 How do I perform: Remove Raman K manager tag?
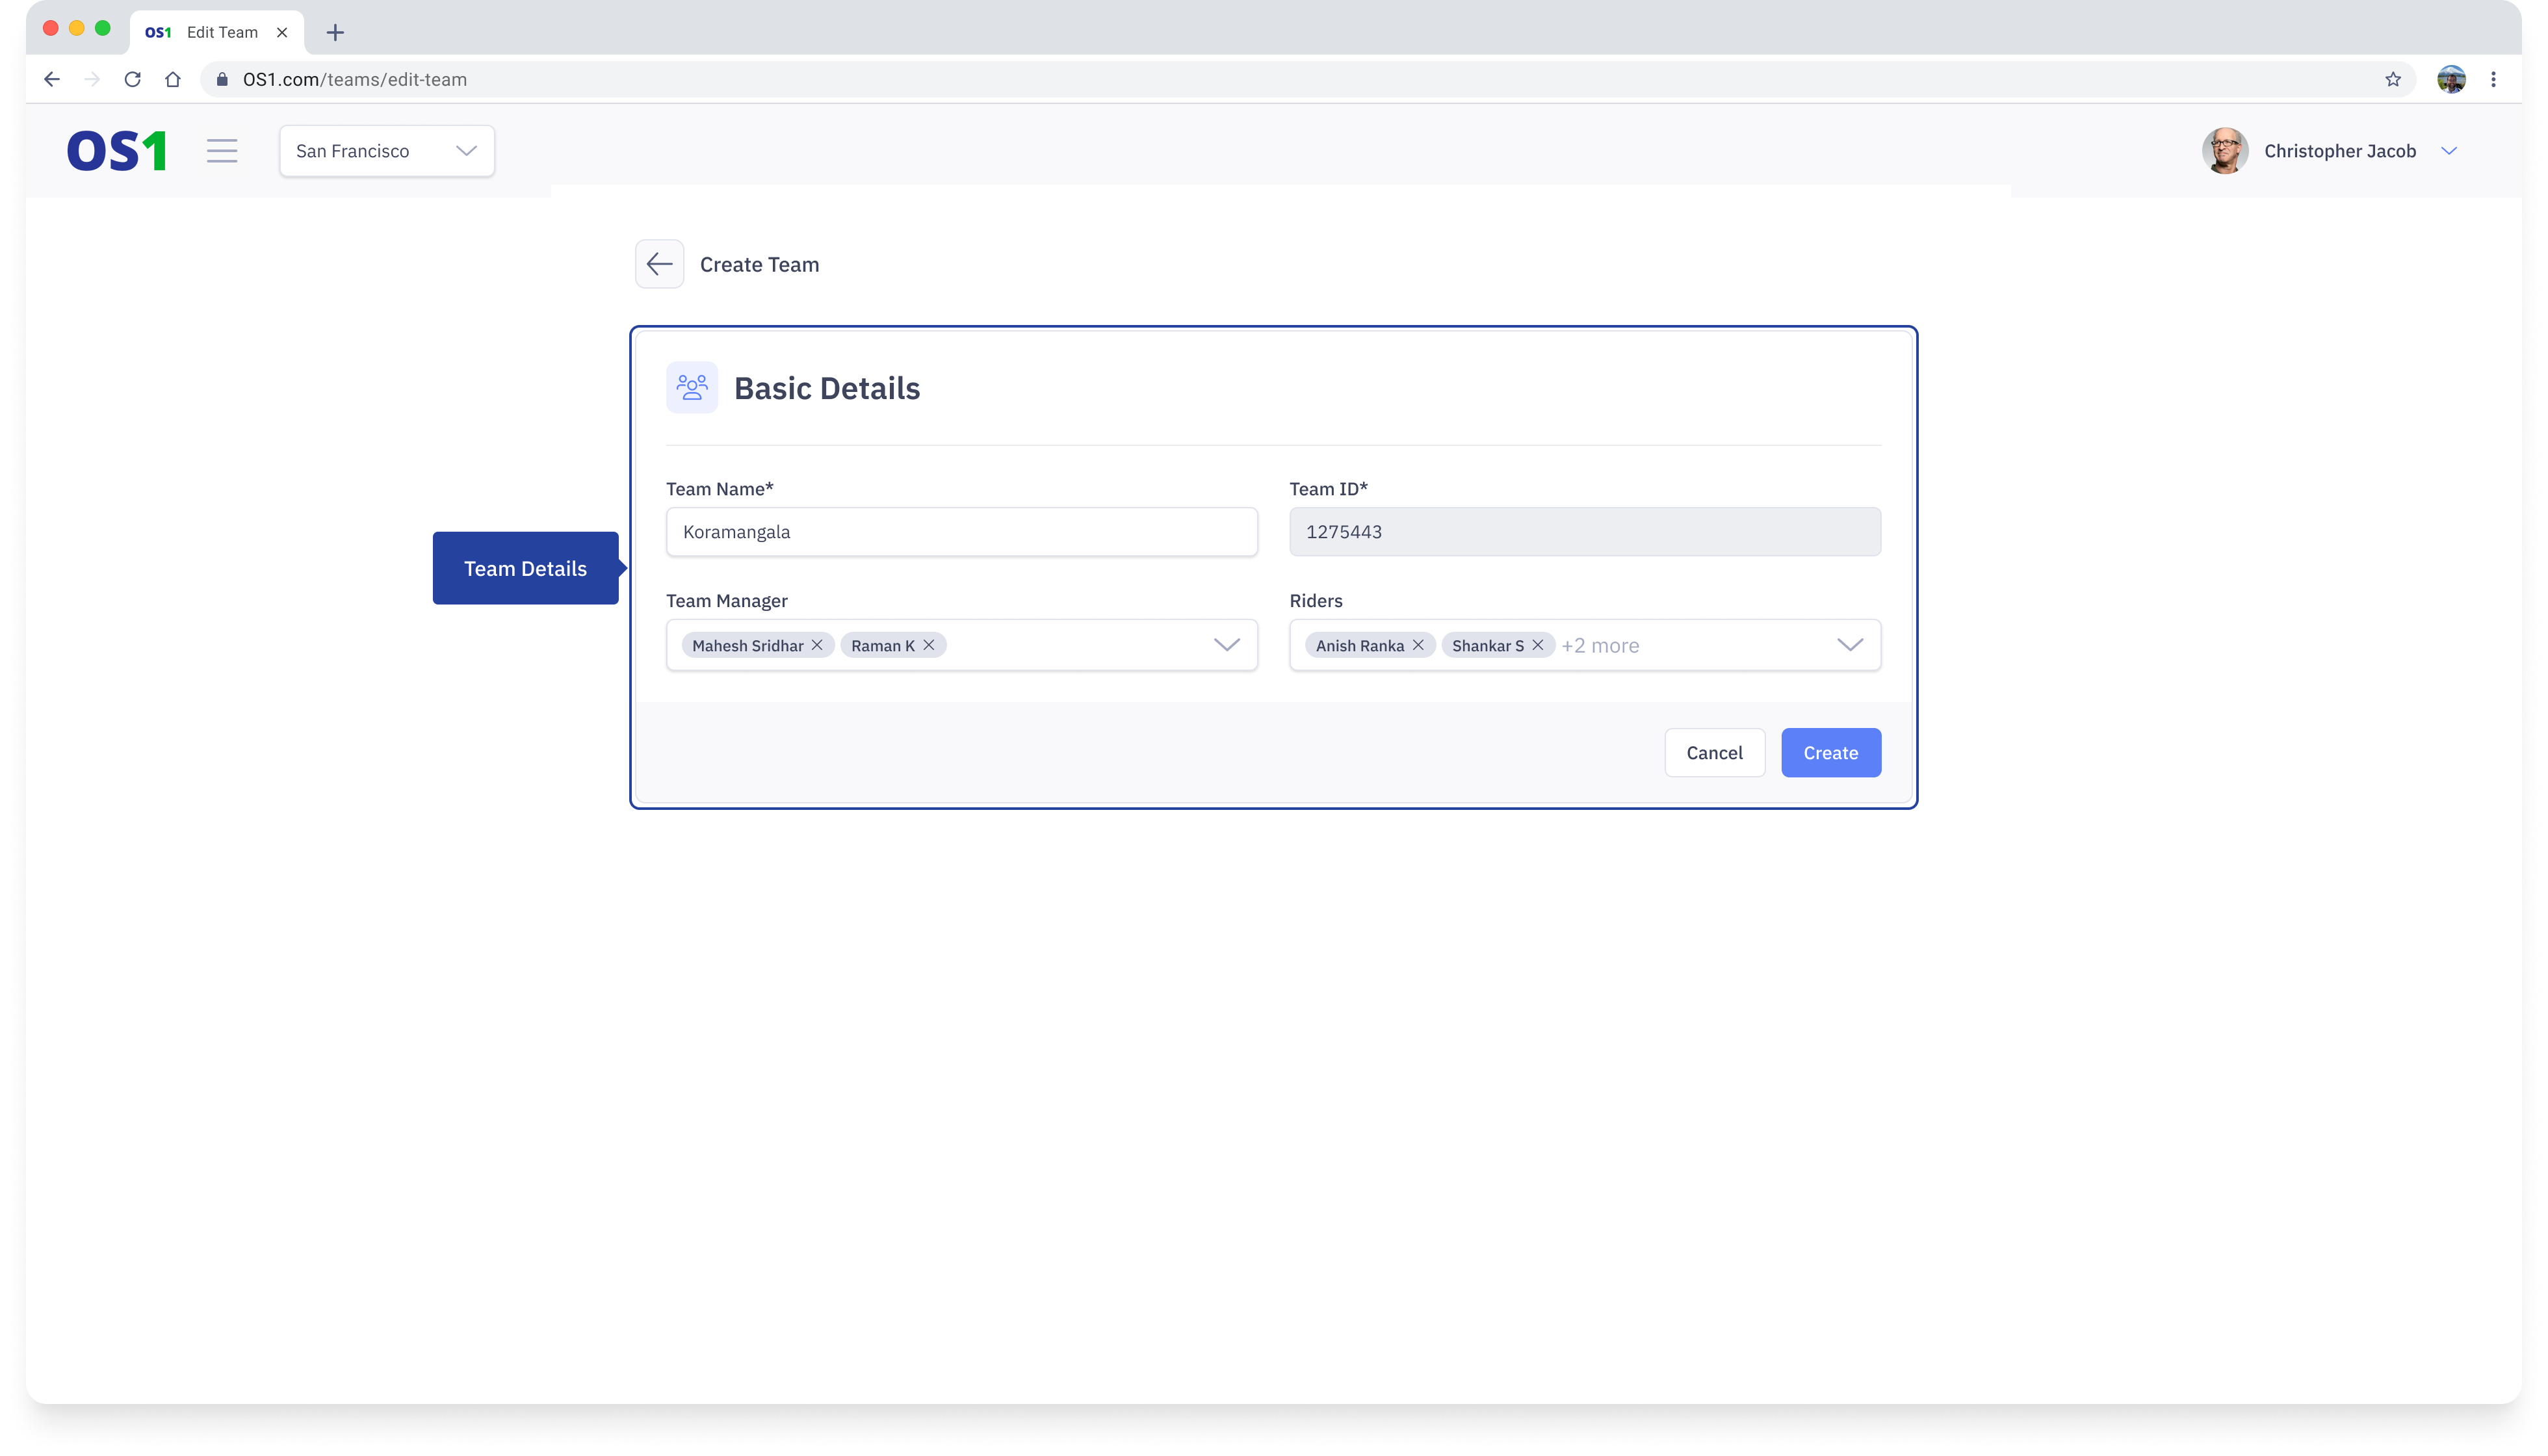929,645
